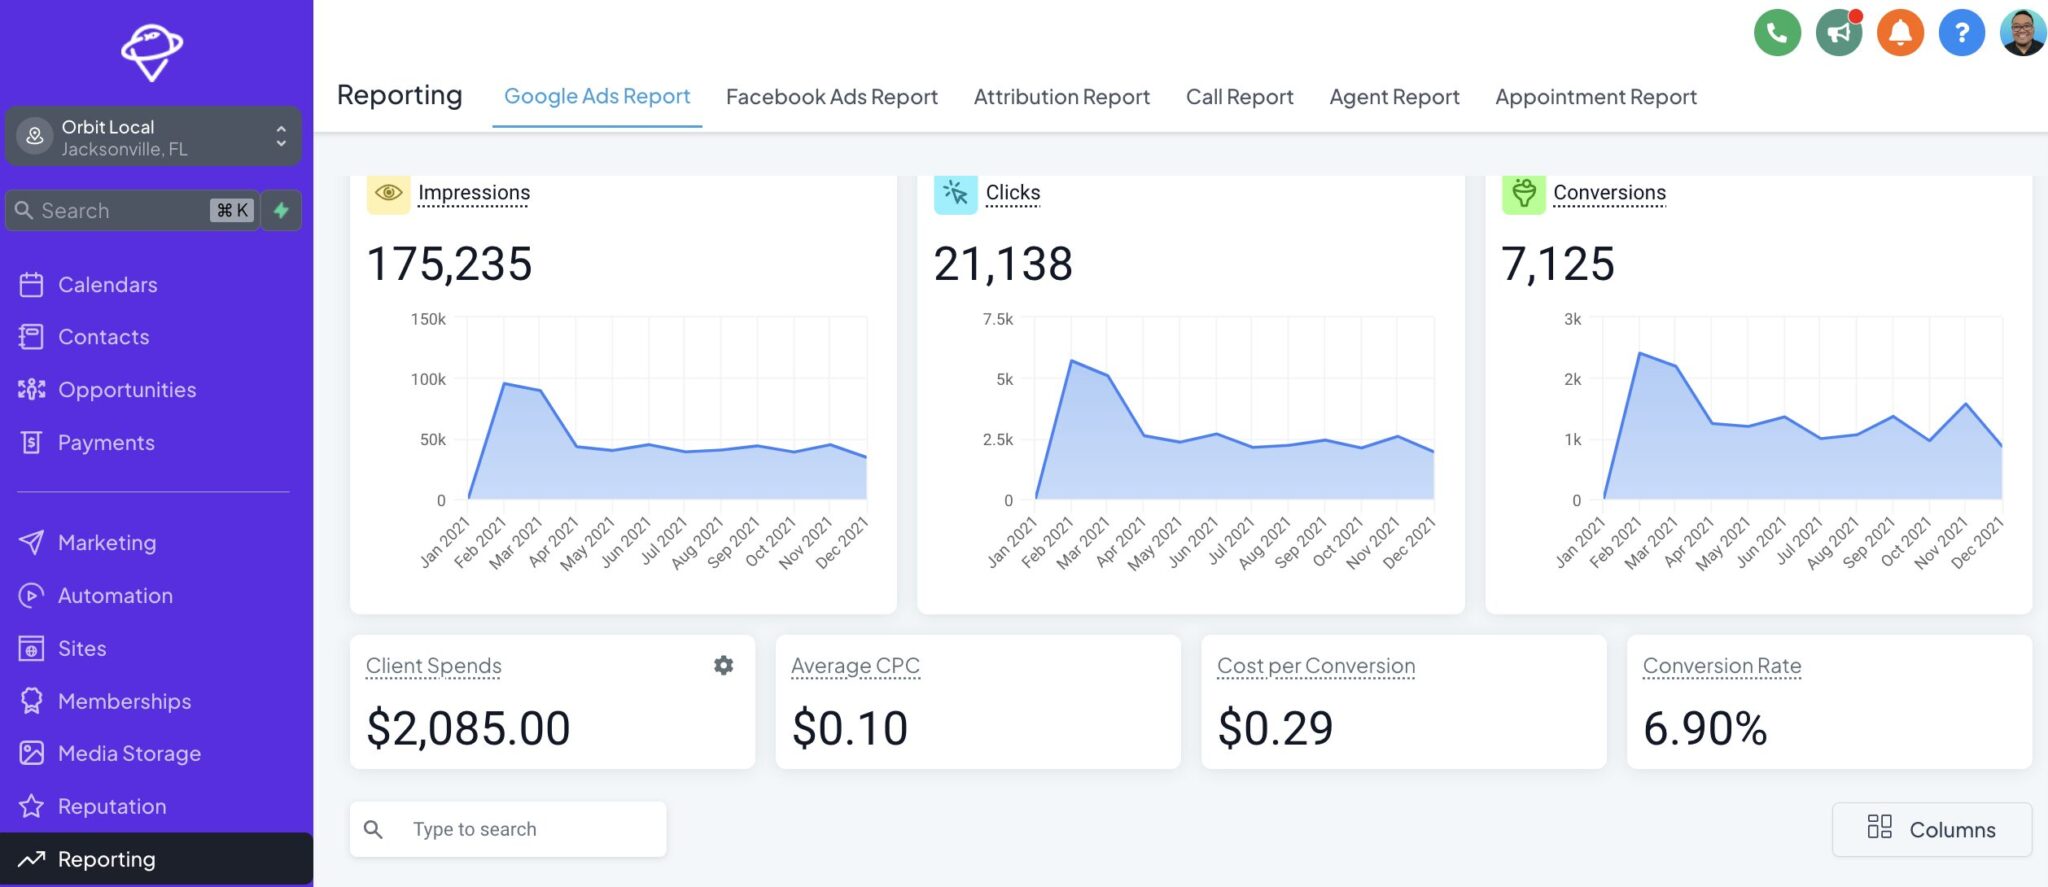The width and height of the screenshot is (2048, 887).
Task: Click the Impressions eye icon
Action: 388,192
